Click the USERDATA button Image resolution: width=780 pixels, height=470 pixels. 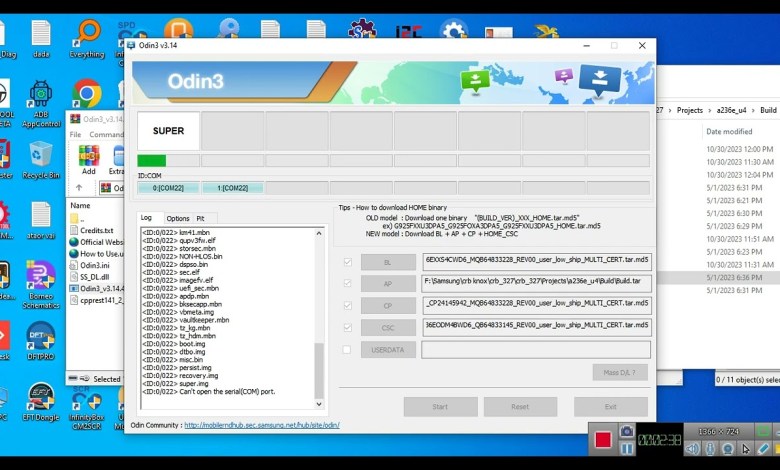(x=388, y=350)
